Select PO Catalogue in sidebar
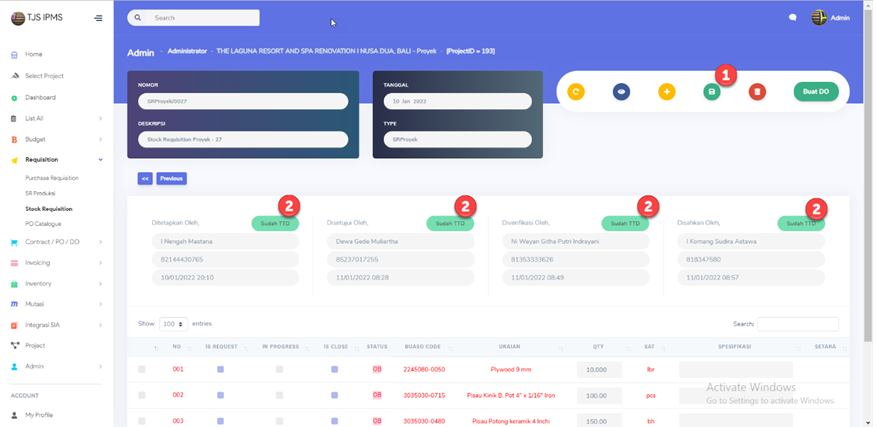Image resolution: width=877 pixels, height=427 pixels. [43, 224]
